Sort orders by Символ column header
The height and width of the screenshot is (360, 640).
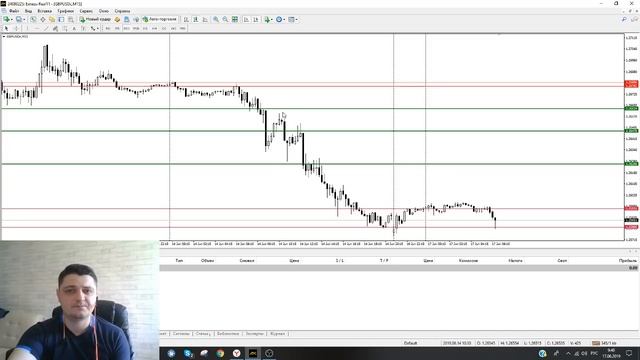(x=247, y=260)
